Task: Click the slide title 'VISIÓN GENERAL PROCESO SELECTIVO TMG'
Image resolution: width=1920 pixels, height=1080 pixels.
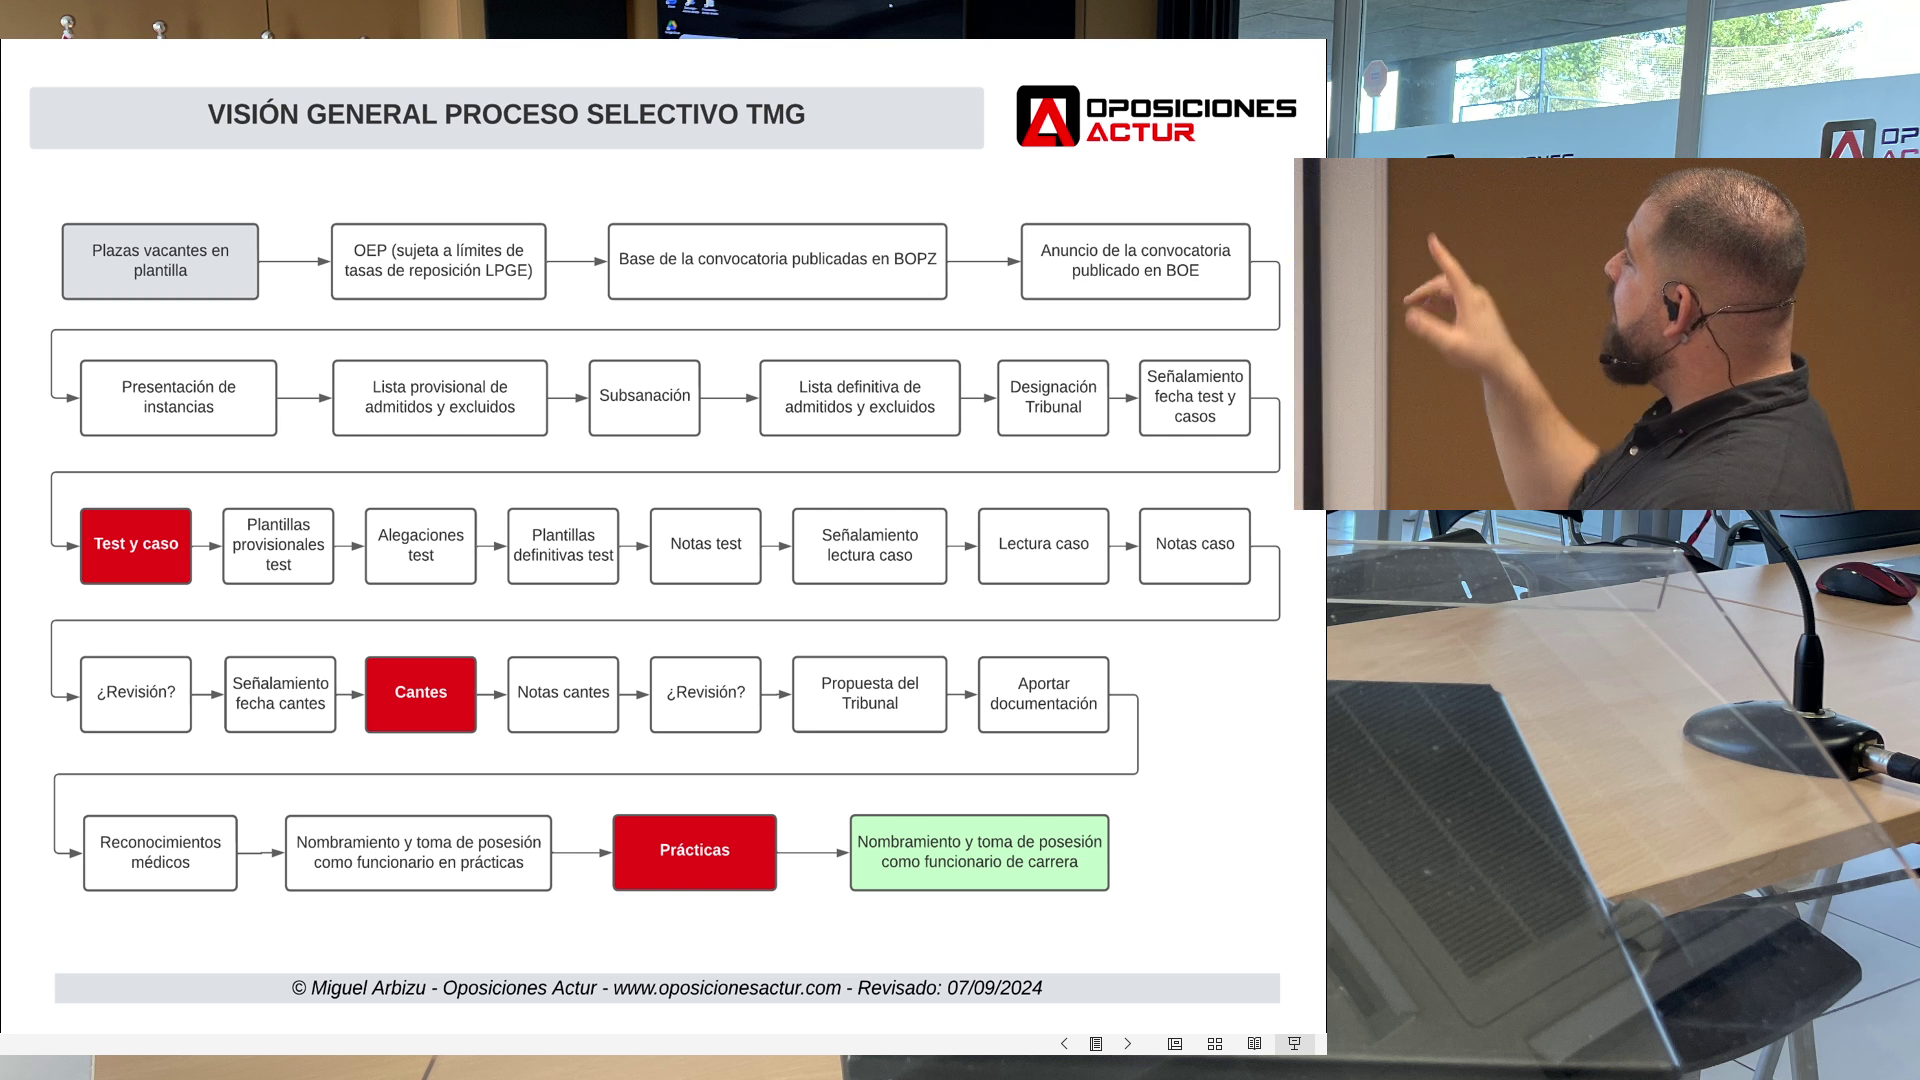Action: point(506,115)
